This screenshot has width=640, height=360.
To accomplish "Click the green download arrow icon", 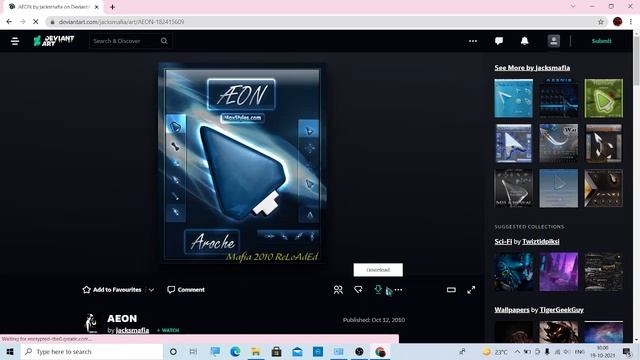I will coord(378,289).
